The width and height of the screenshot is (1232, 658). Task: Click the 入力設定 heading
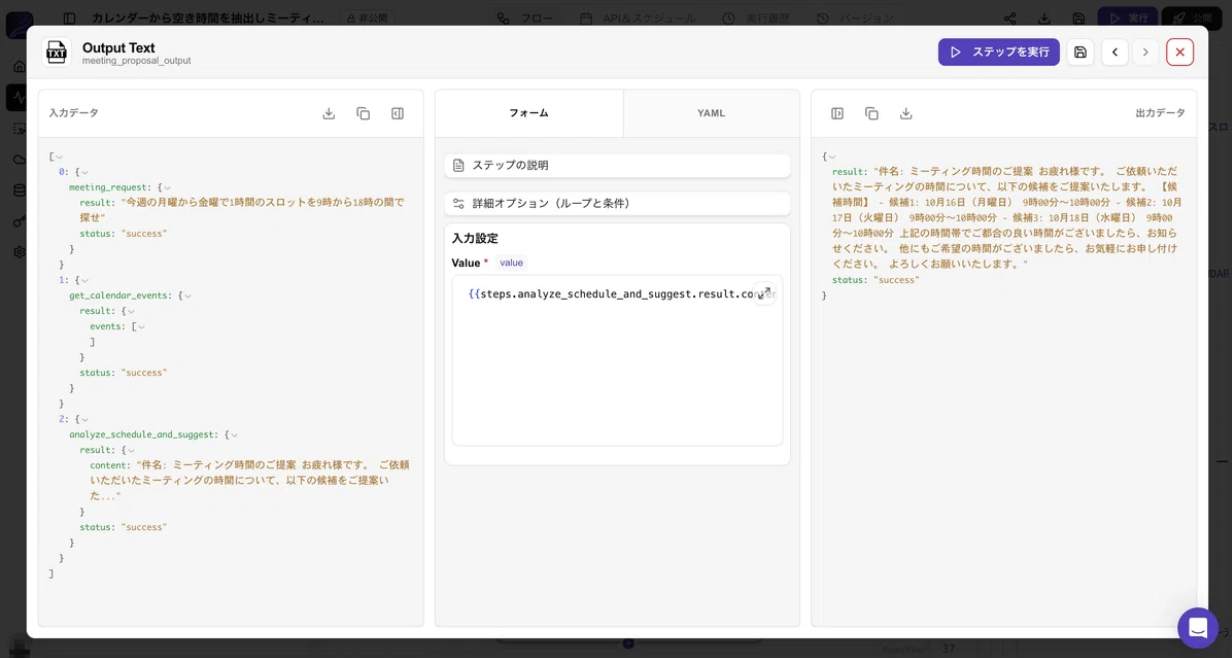click(475, 238)
